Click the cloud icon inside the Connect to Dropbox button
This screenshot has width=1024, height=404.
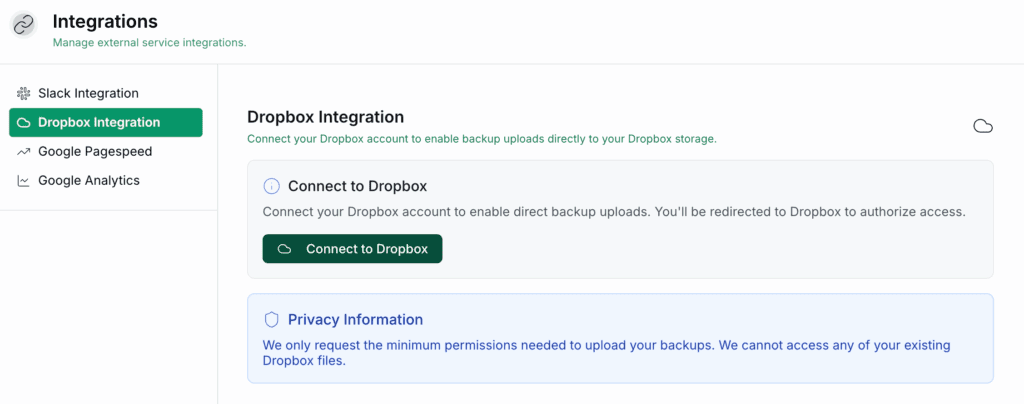[284, 249]
